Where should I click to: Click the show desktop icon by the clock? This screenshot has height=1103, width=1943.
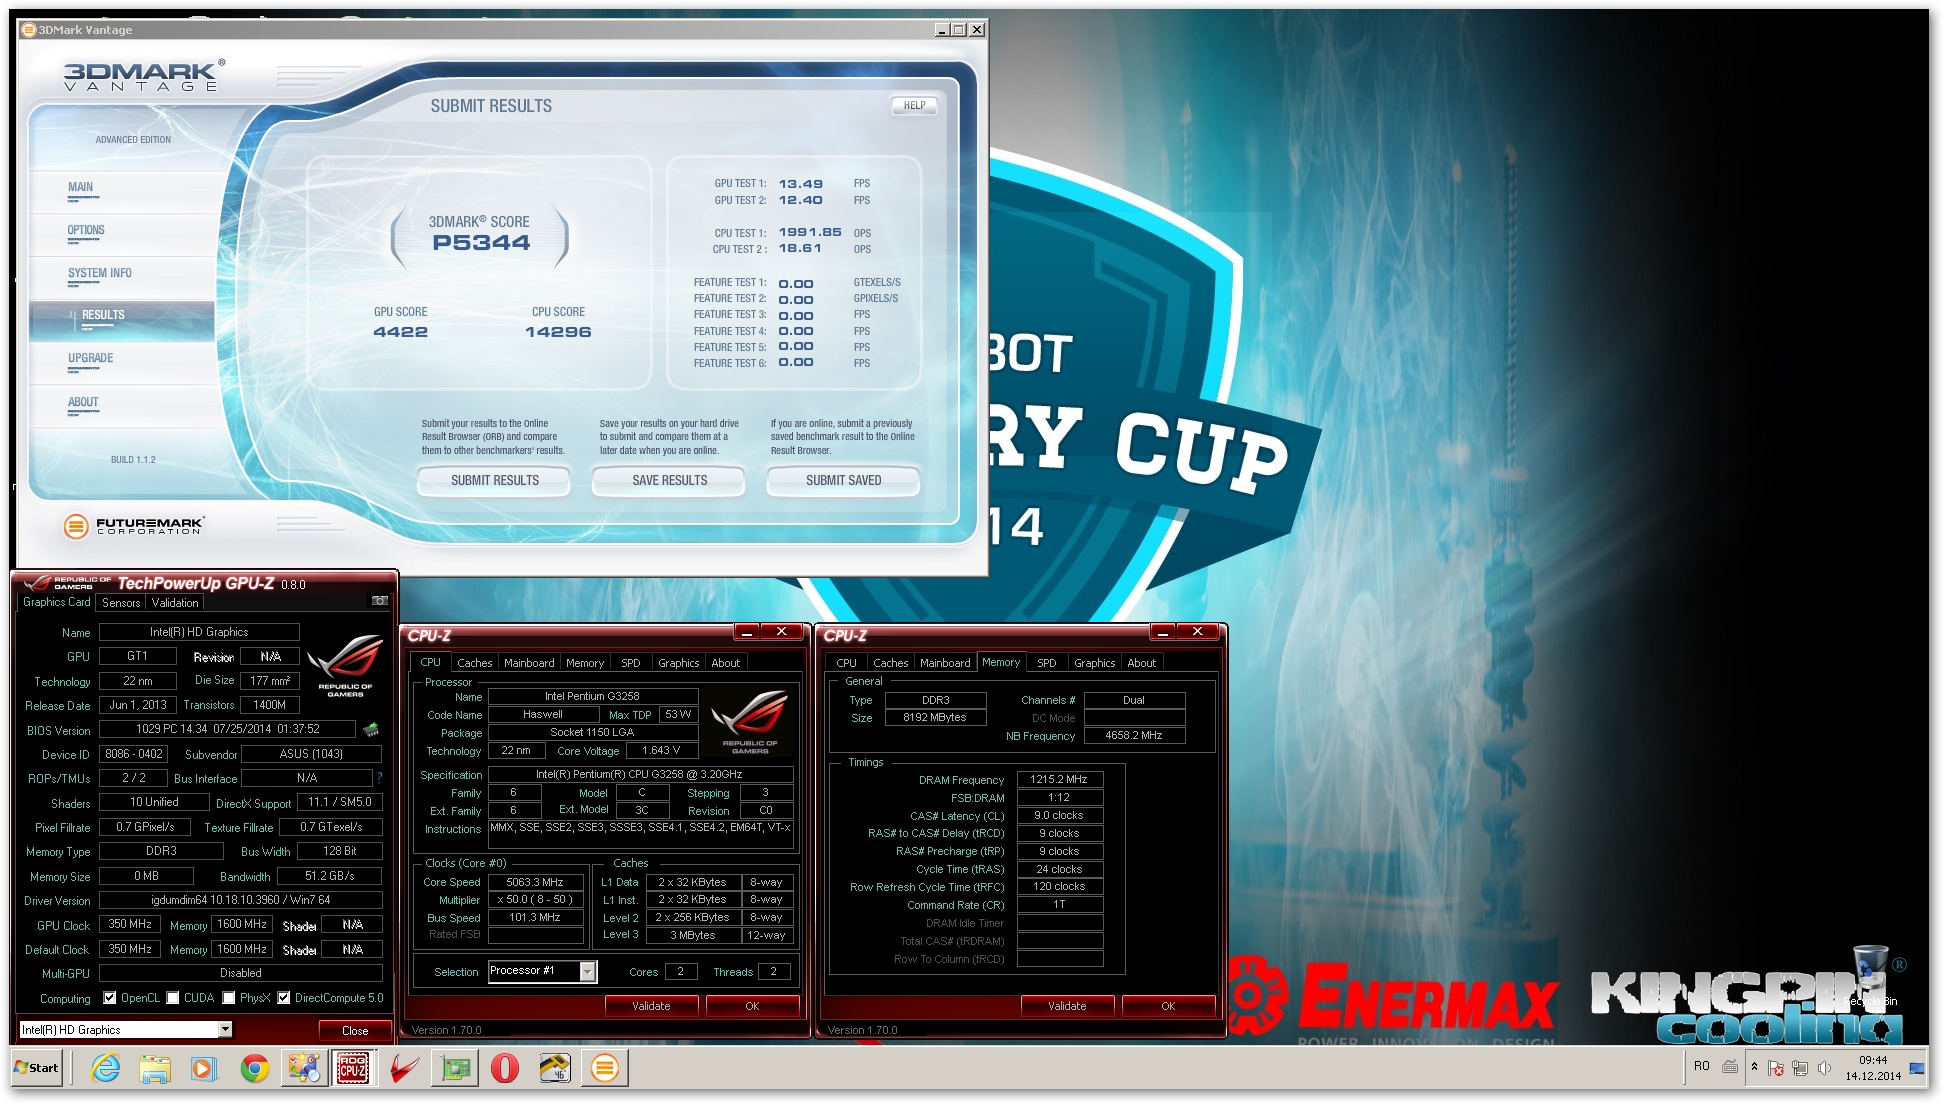pyautogui.click(x=1917, y=1068)
